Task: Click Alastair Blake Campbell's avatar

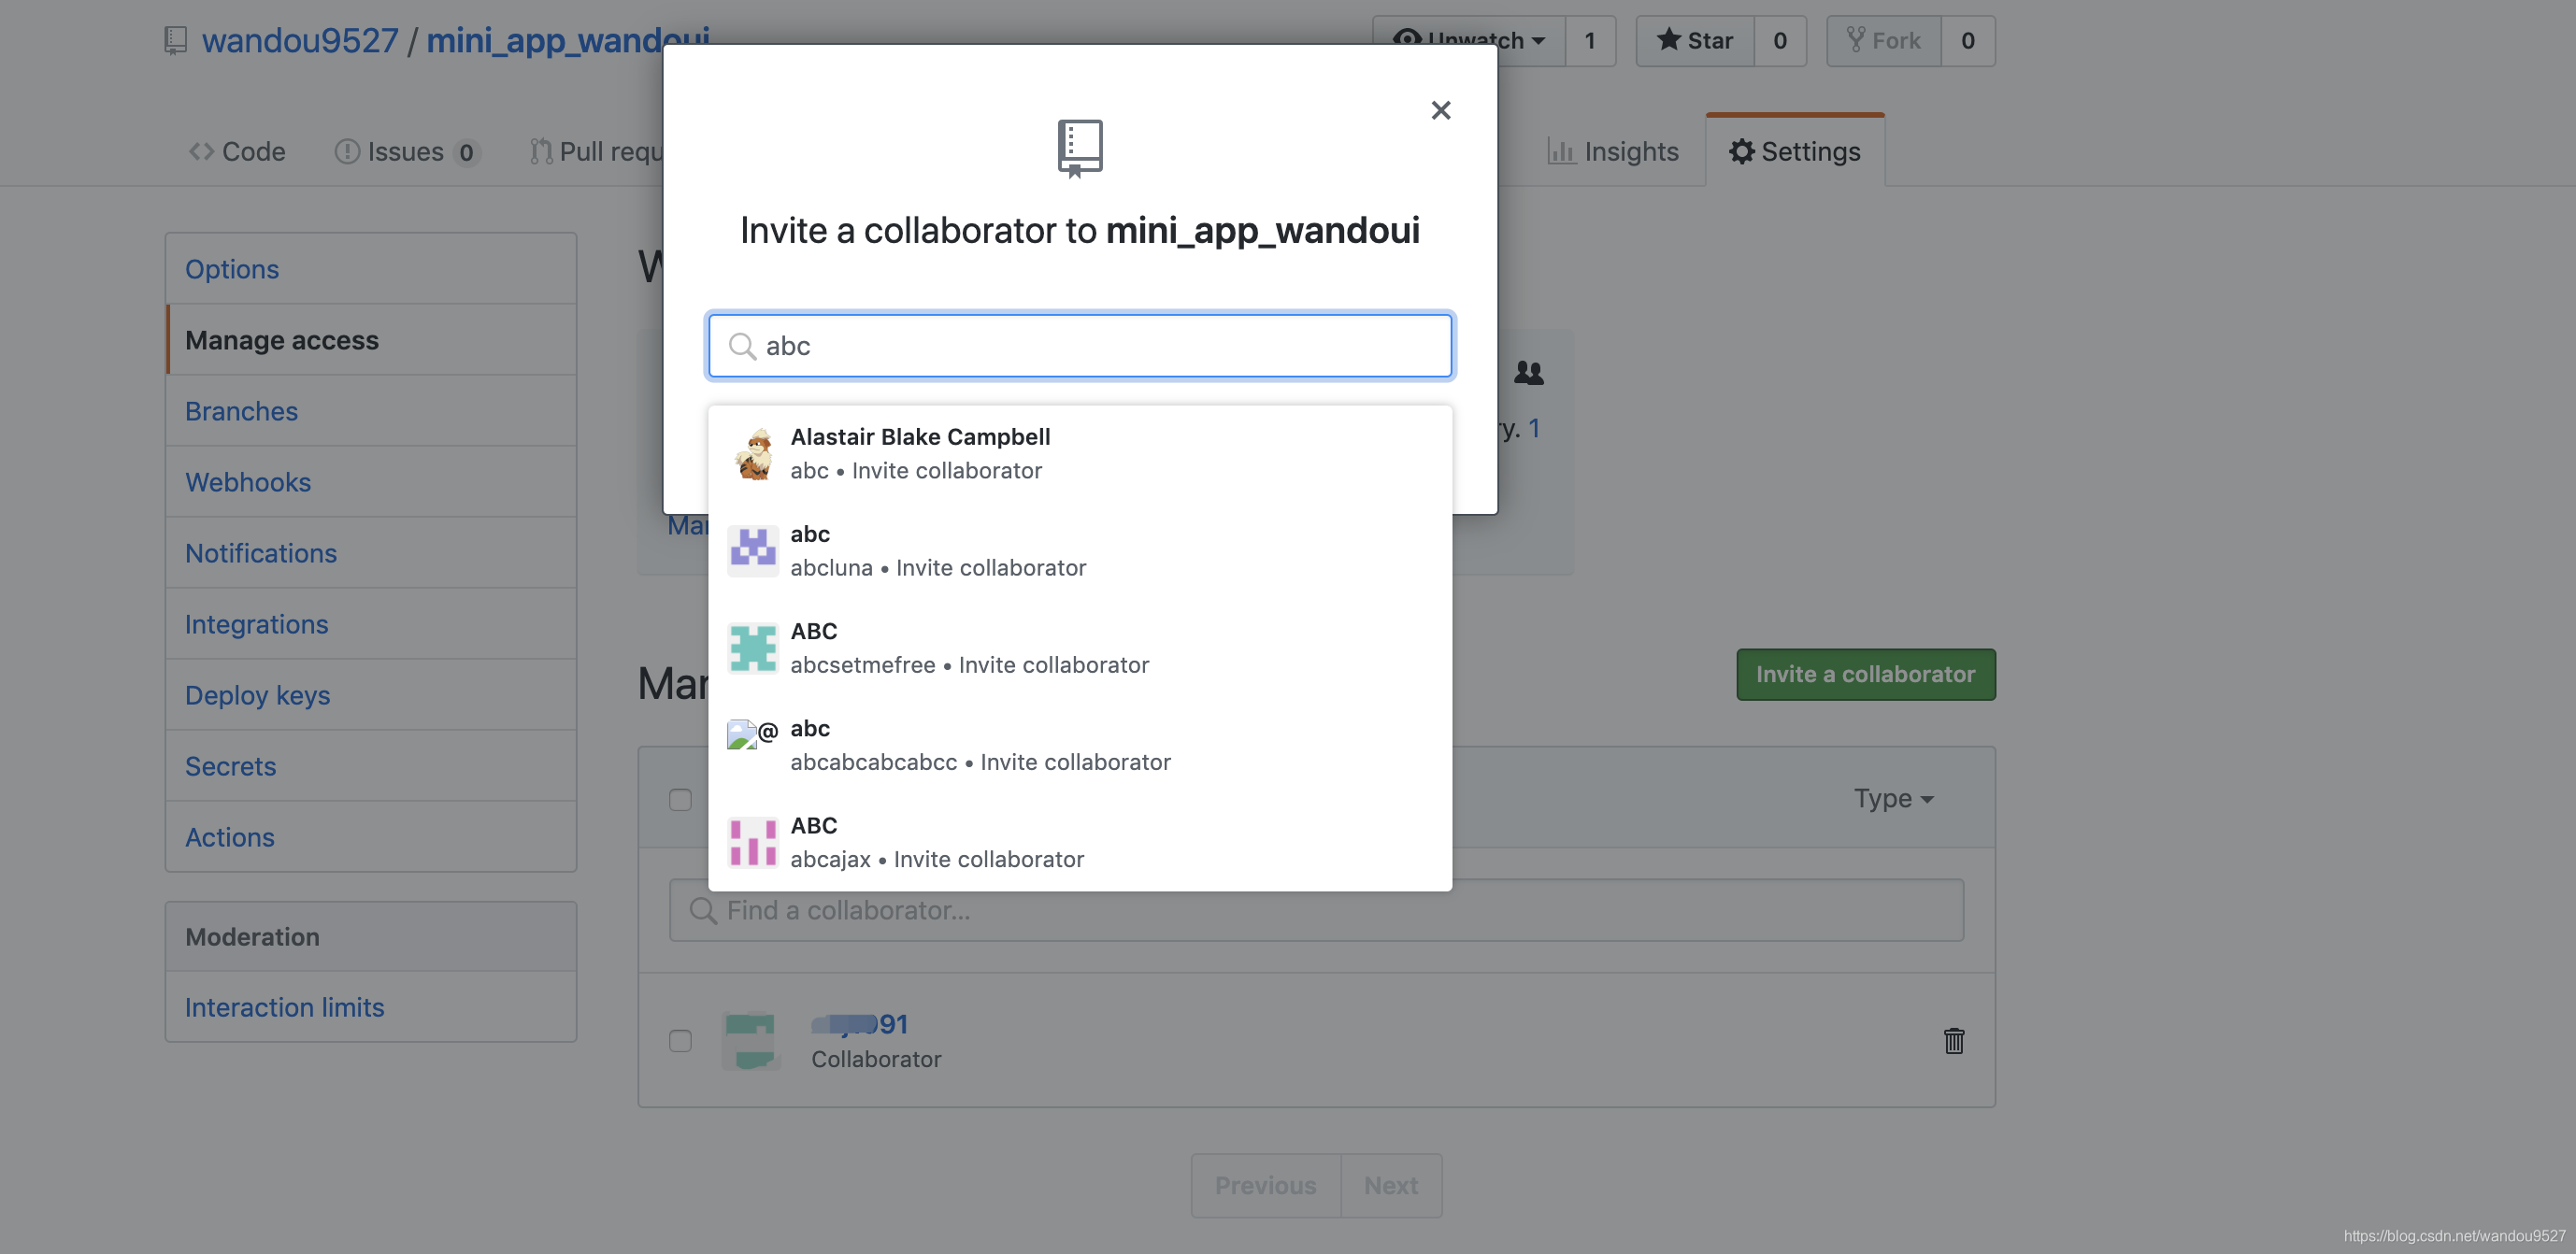Action: point(753,454)
